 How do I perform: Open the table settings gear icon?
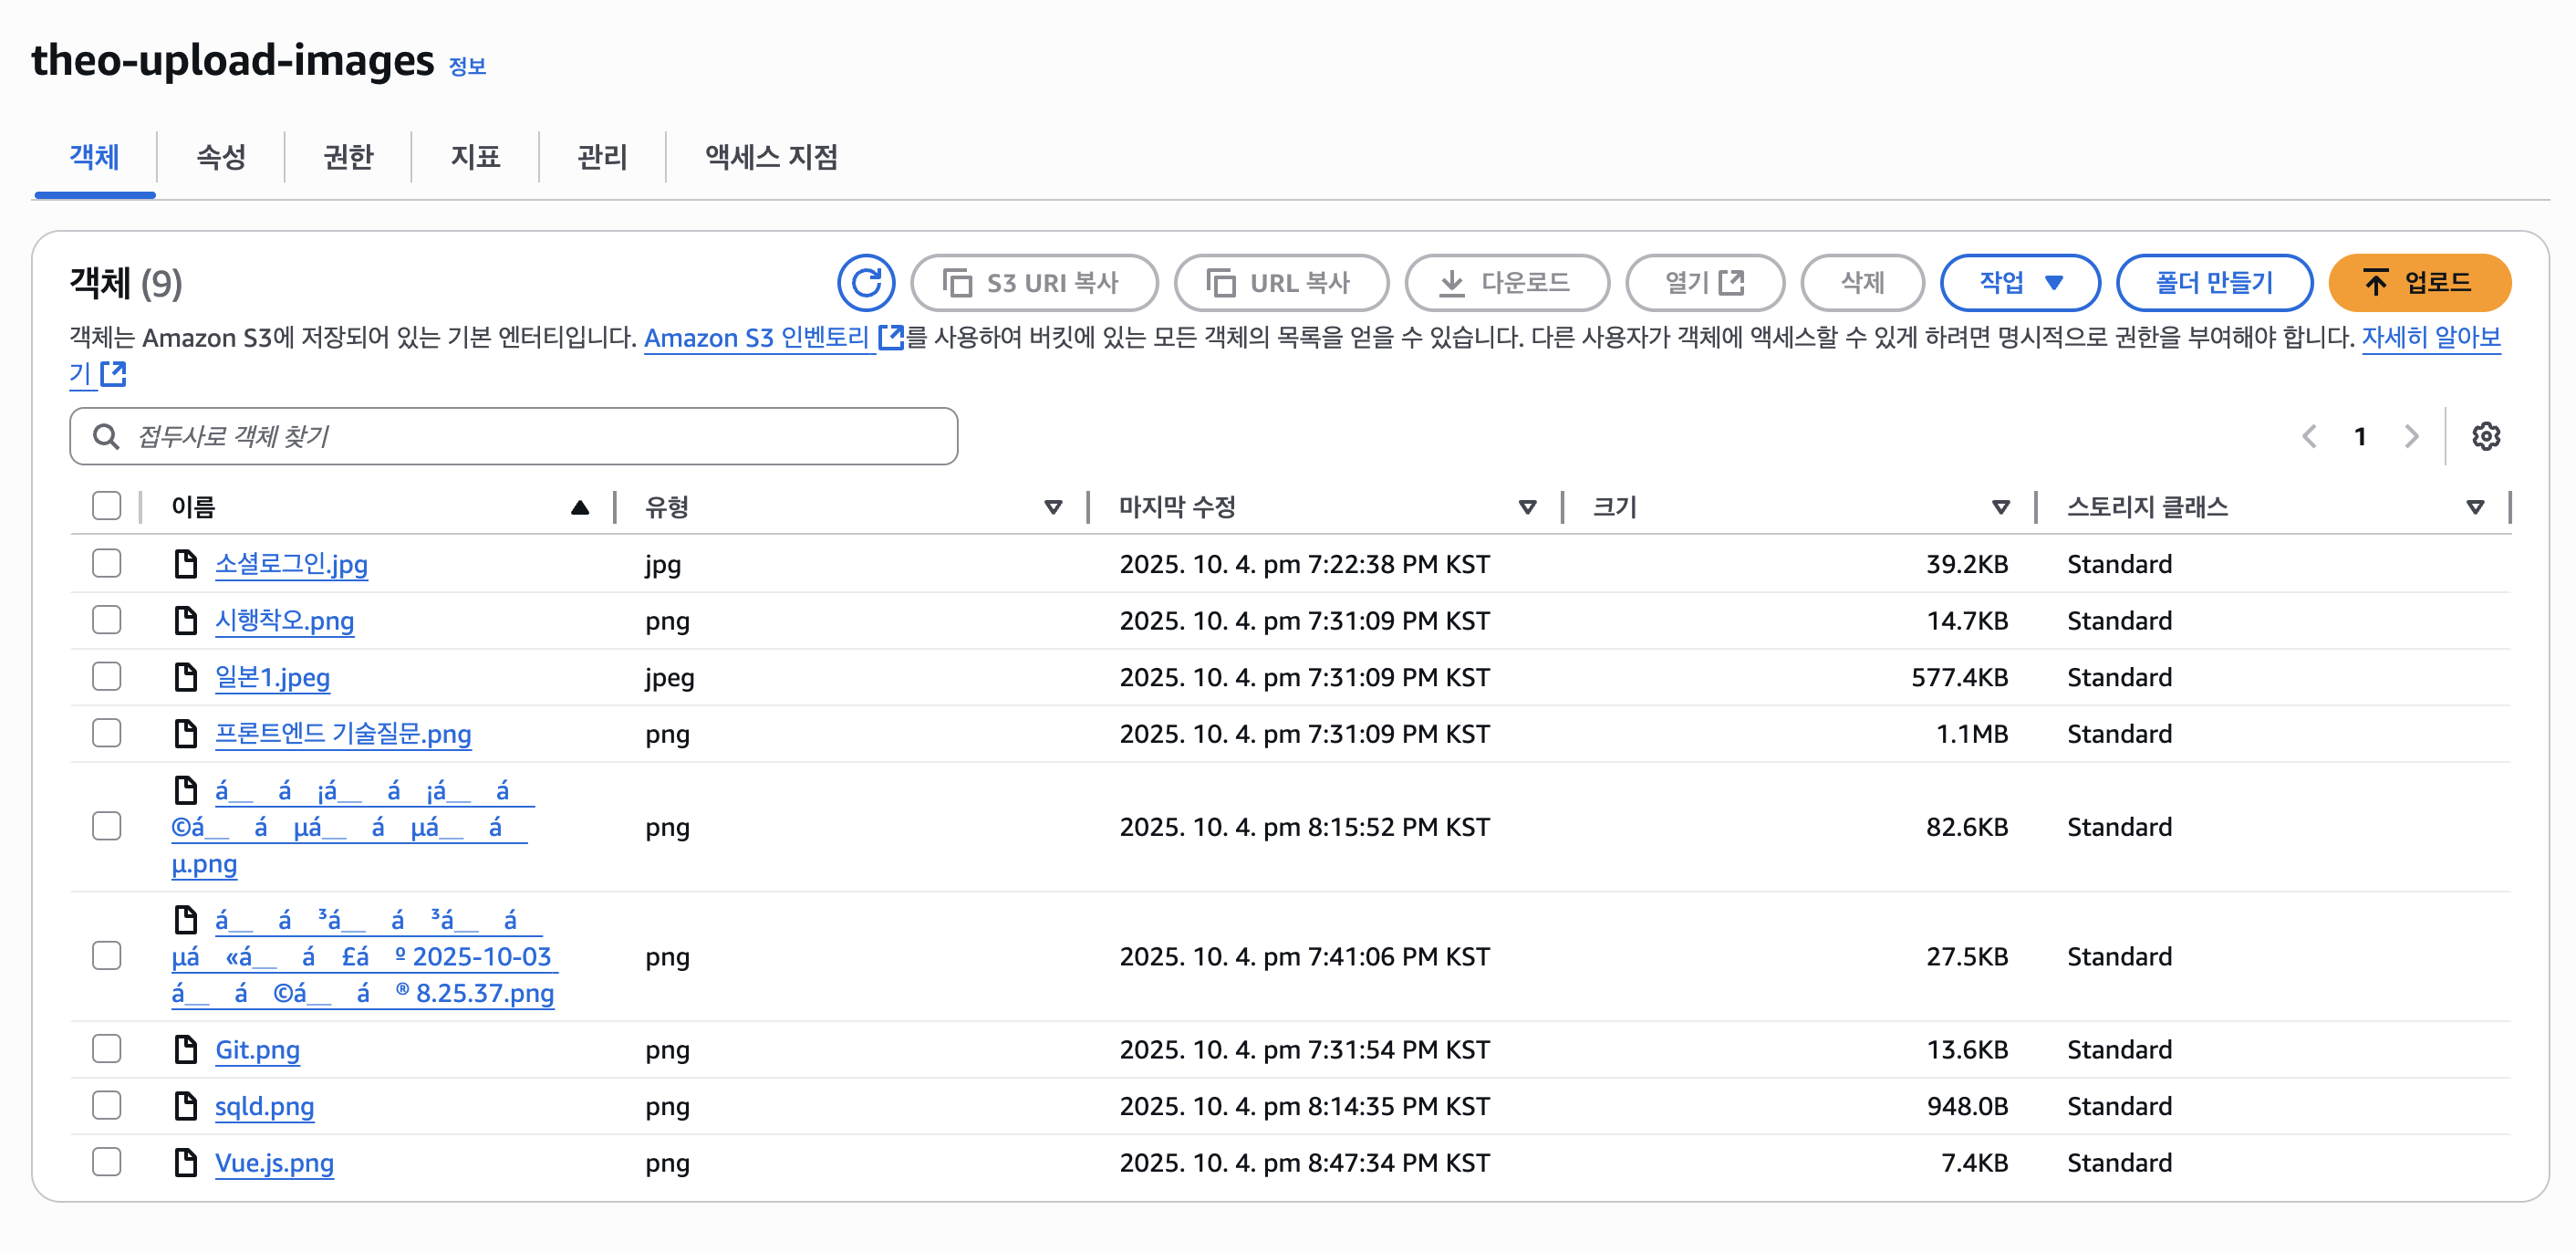pos(2485,436)
